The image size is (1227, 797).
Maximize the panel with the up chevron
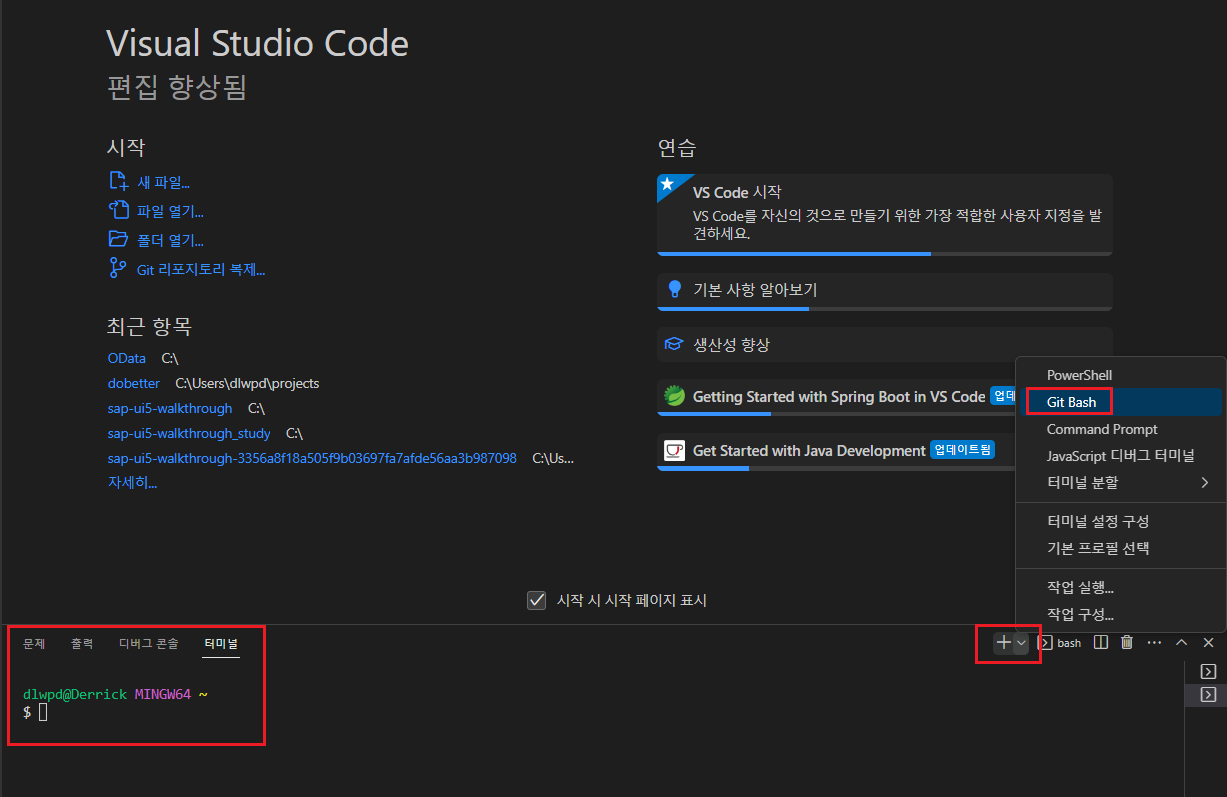point(1181,643)
